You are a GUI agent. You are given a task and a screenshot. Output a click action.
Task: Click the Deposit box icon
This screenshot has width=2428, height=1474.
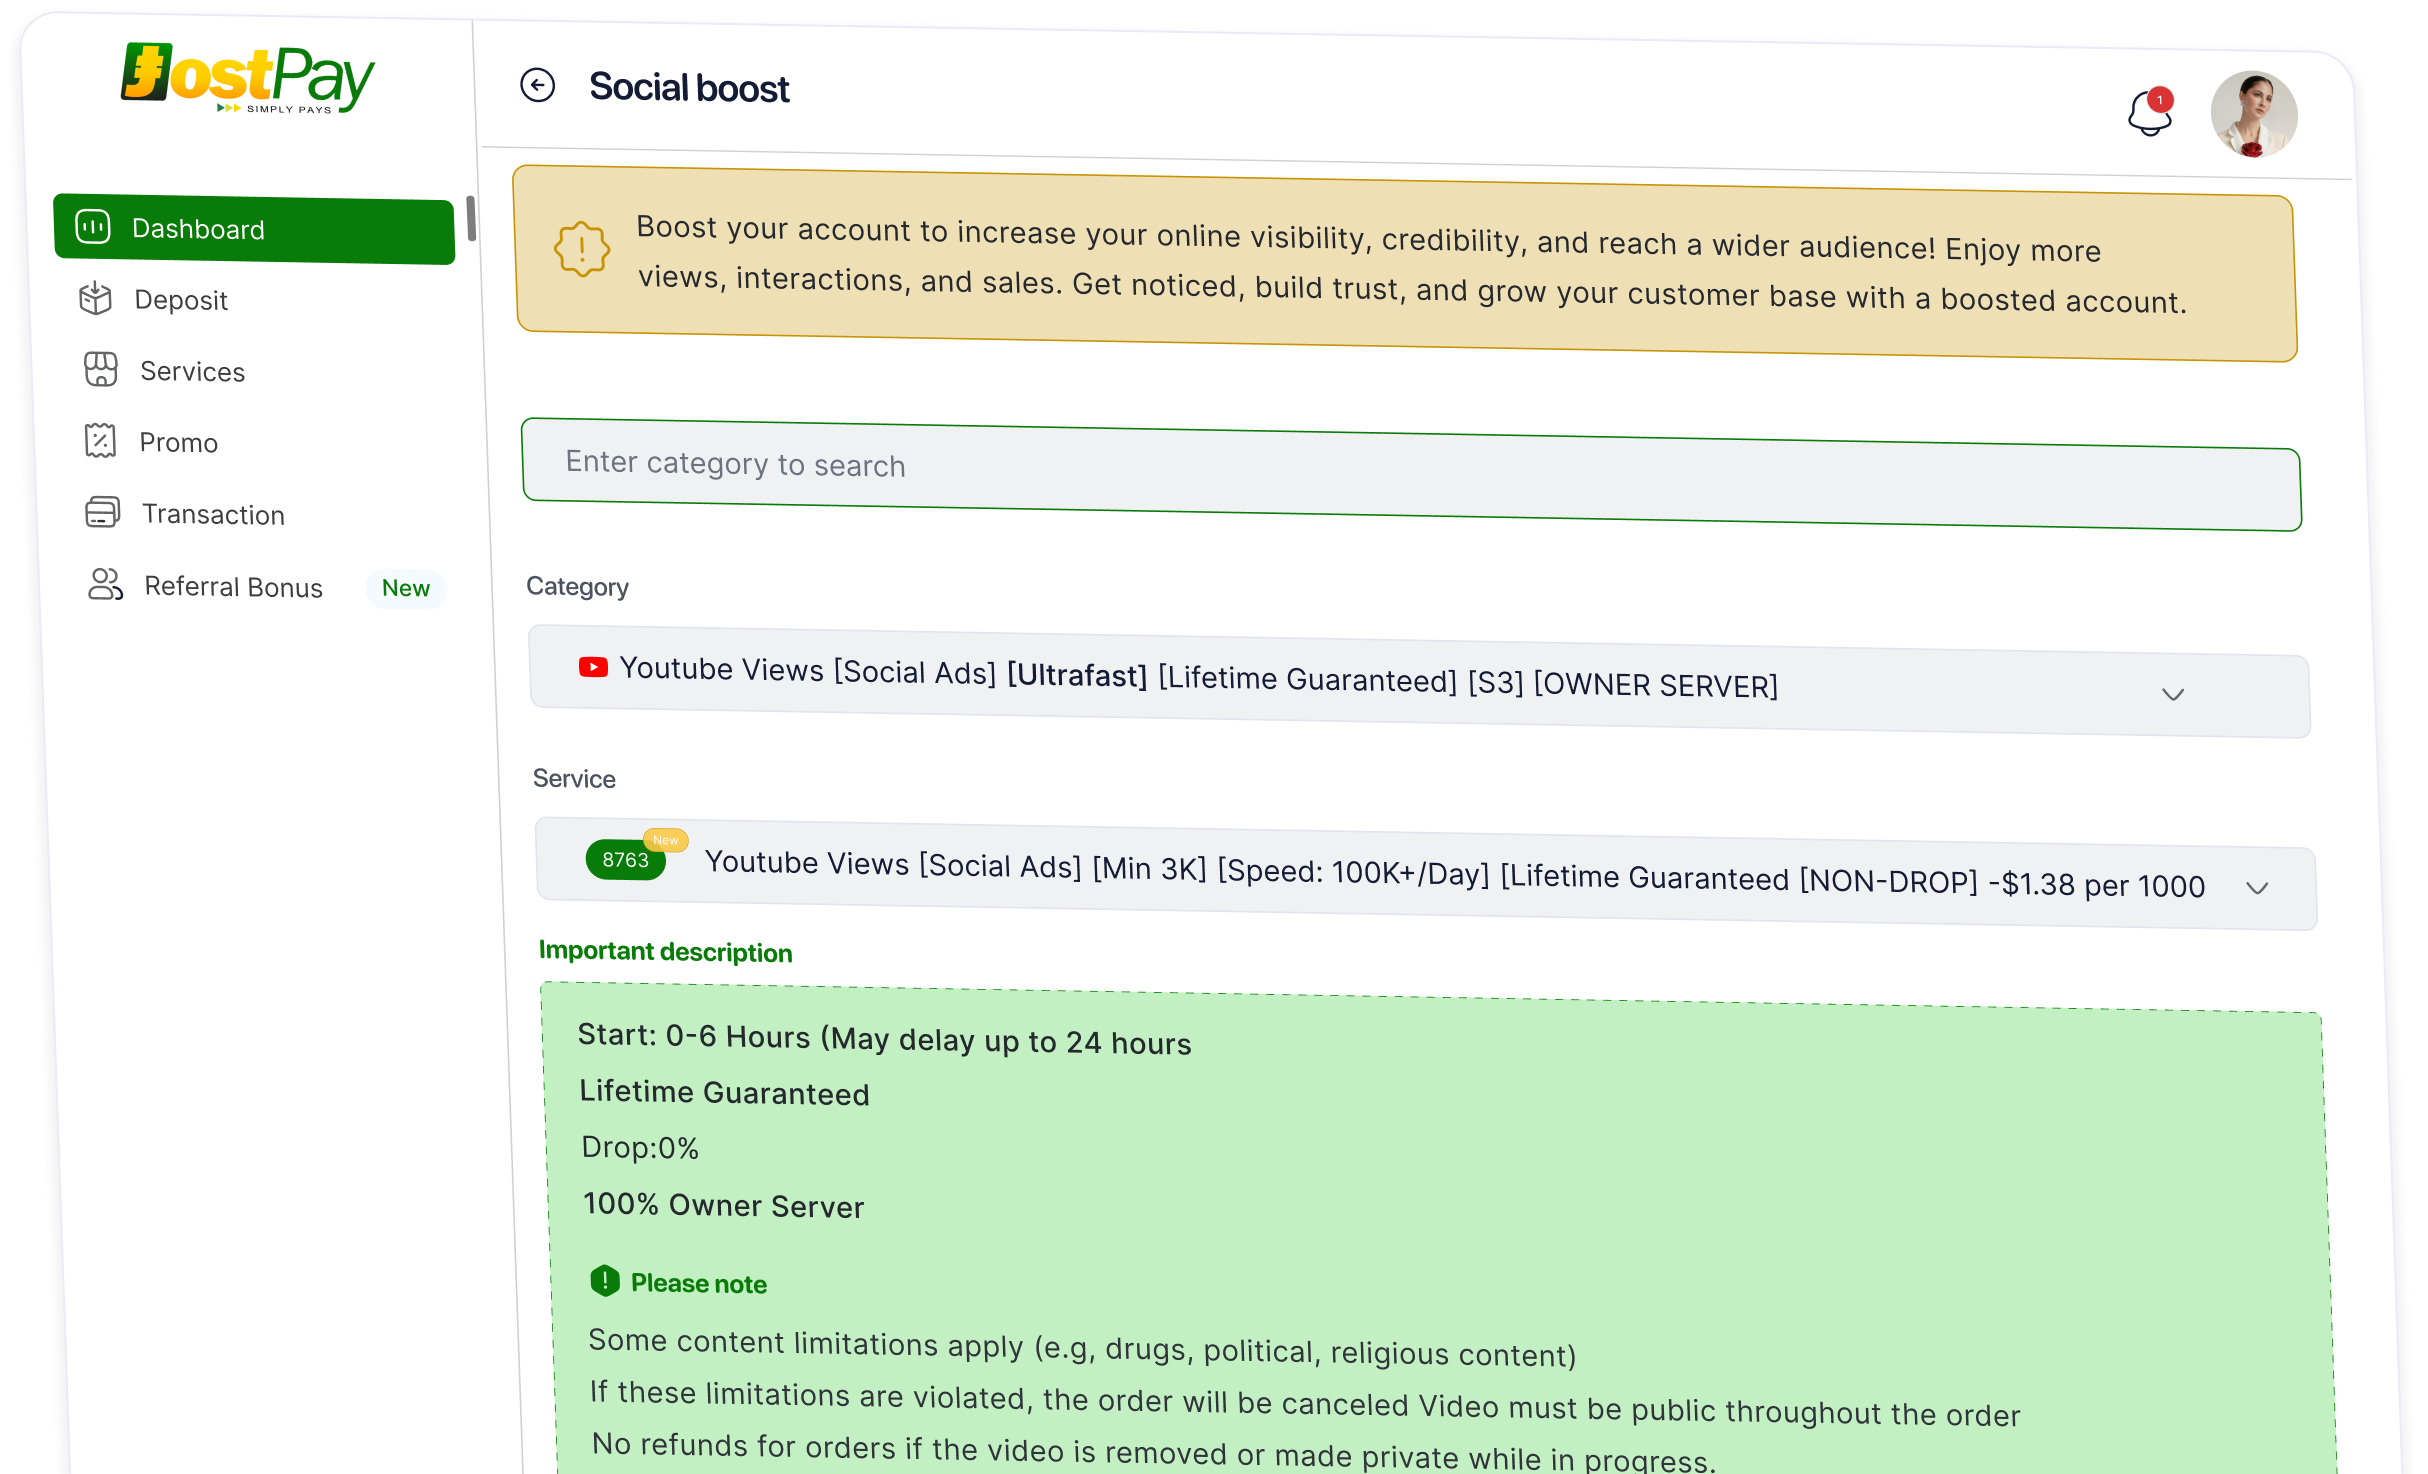coord(96,298)
